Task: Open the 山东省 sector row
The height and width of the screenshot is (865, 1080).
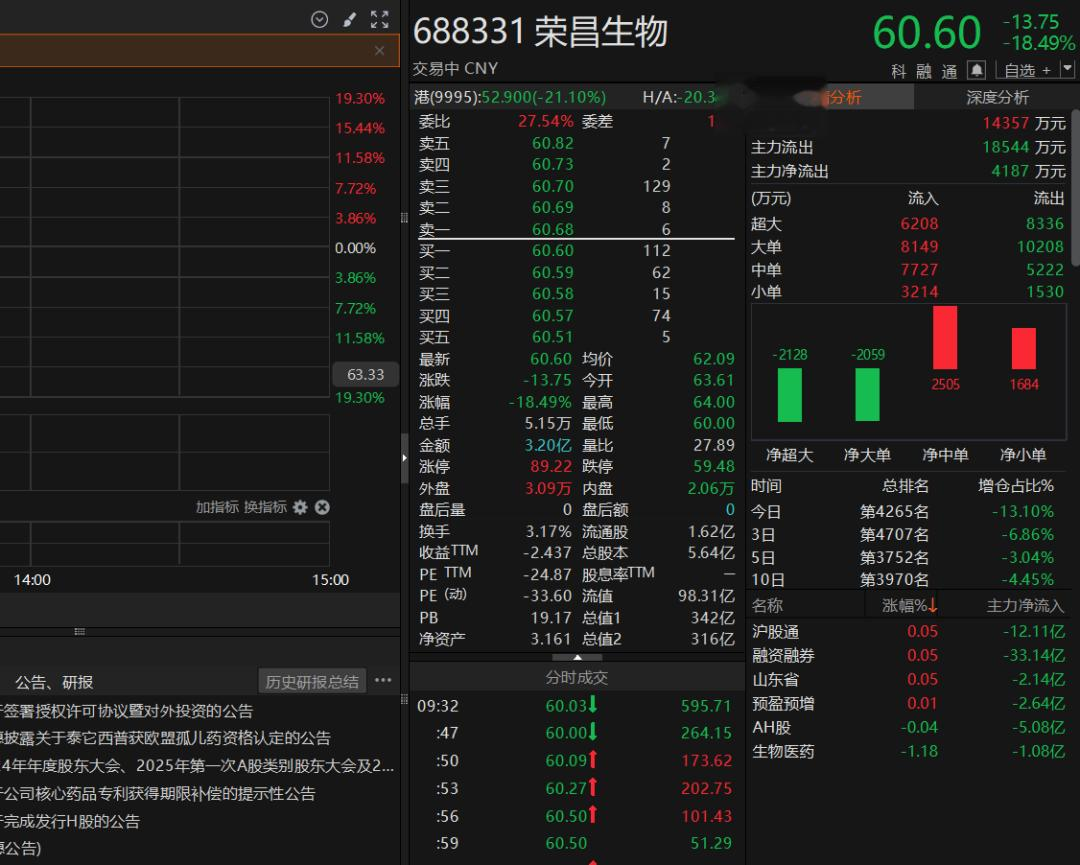Action: click(x=908, y=680)
